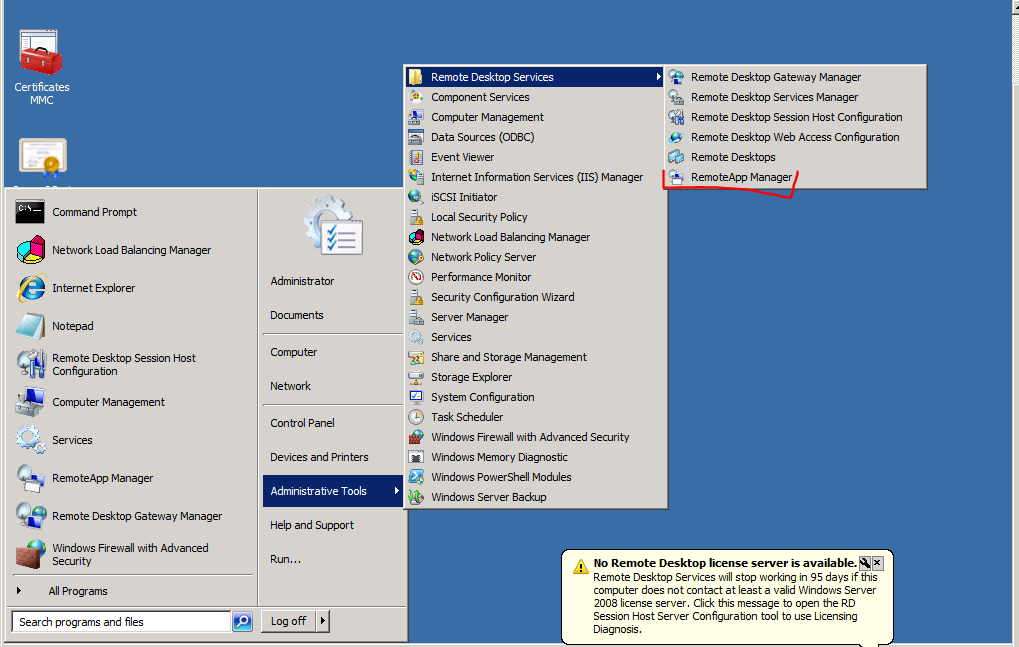Open Storage Explorer entry
The width and height of the screenshot is (1019, 647).
(x=471, y=377)
